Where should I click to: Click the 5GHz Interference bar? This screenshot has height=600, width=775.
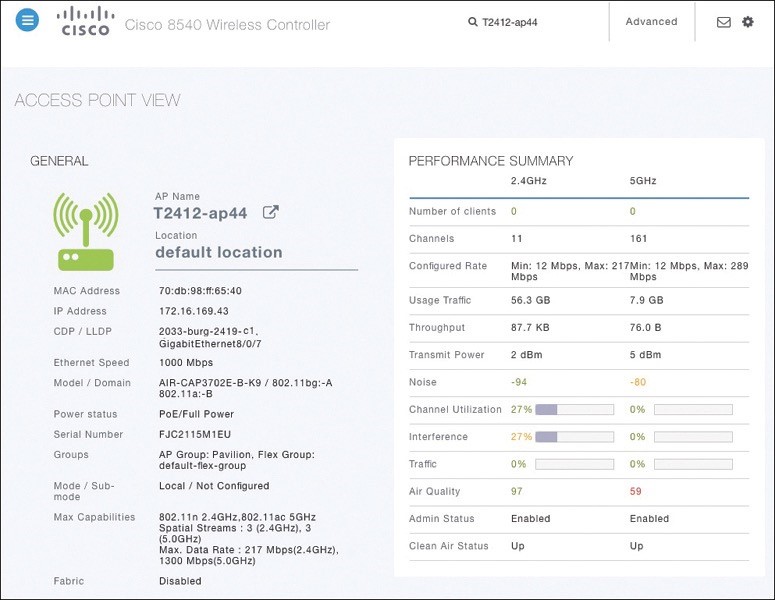tap(693, 437)
